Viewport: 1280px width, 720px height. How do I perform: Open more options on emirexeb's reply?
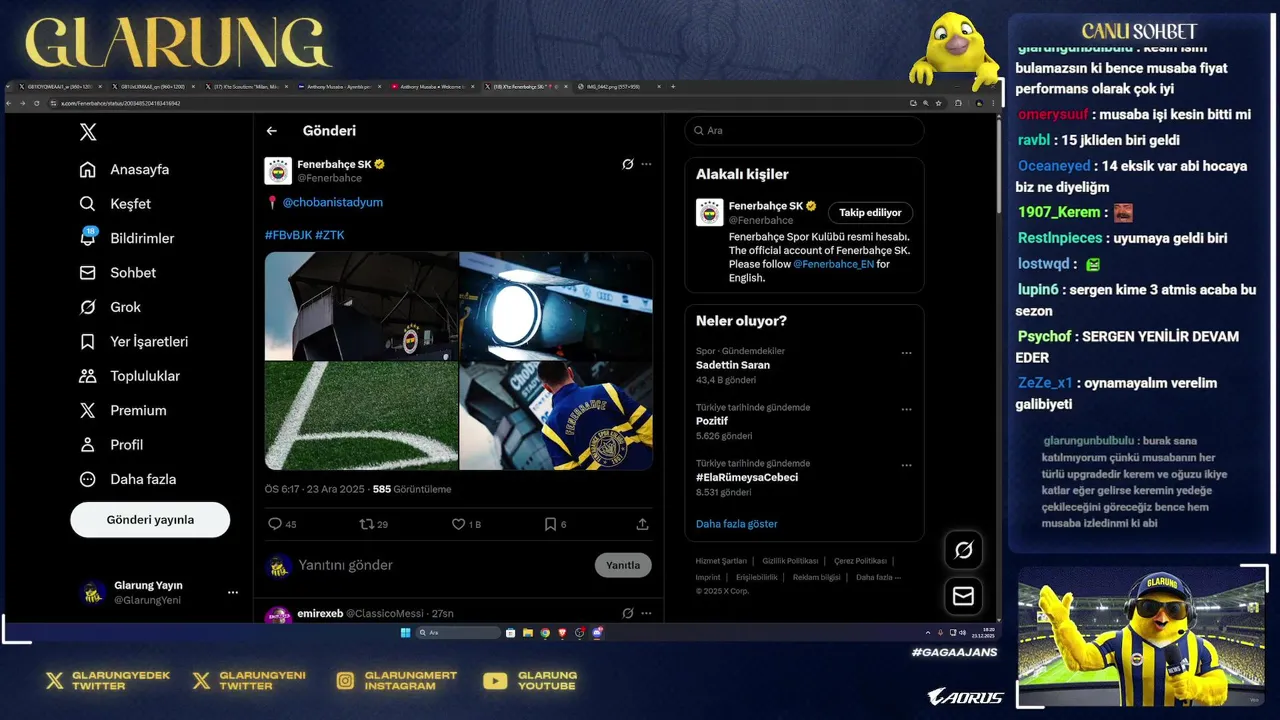(x=647, y=613)
